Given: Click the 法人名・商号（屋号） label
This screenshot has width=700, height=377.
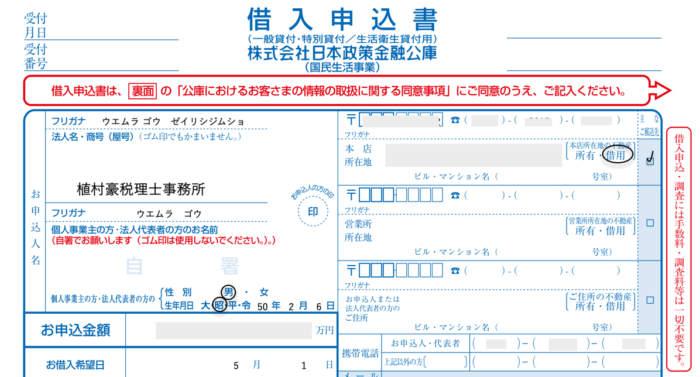Looking at the screenshot, I should point(92,137).
